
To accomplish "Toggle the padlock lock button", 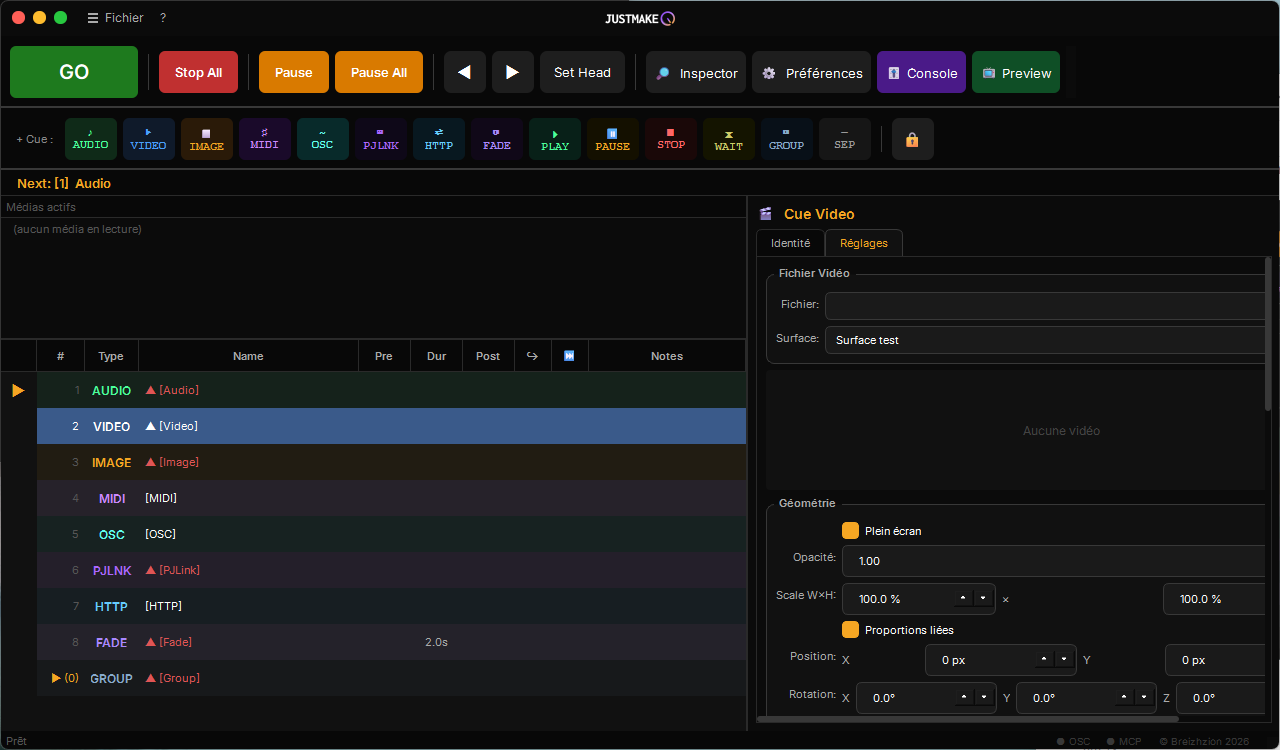I will click(x=912, y=140).
